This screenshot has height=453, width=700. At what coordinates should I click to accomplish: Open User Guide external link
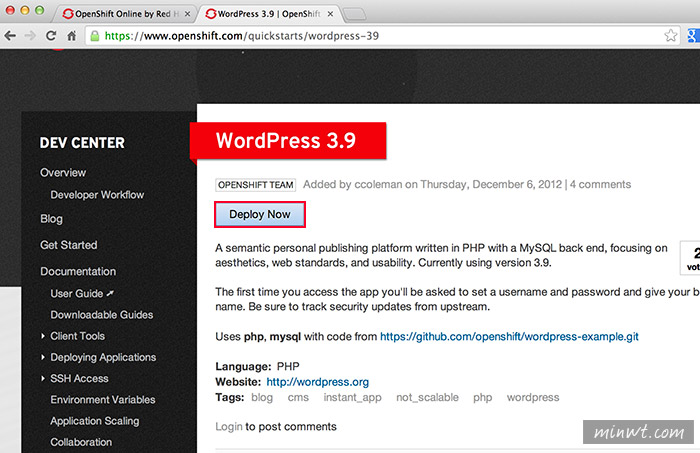point(82,293)
